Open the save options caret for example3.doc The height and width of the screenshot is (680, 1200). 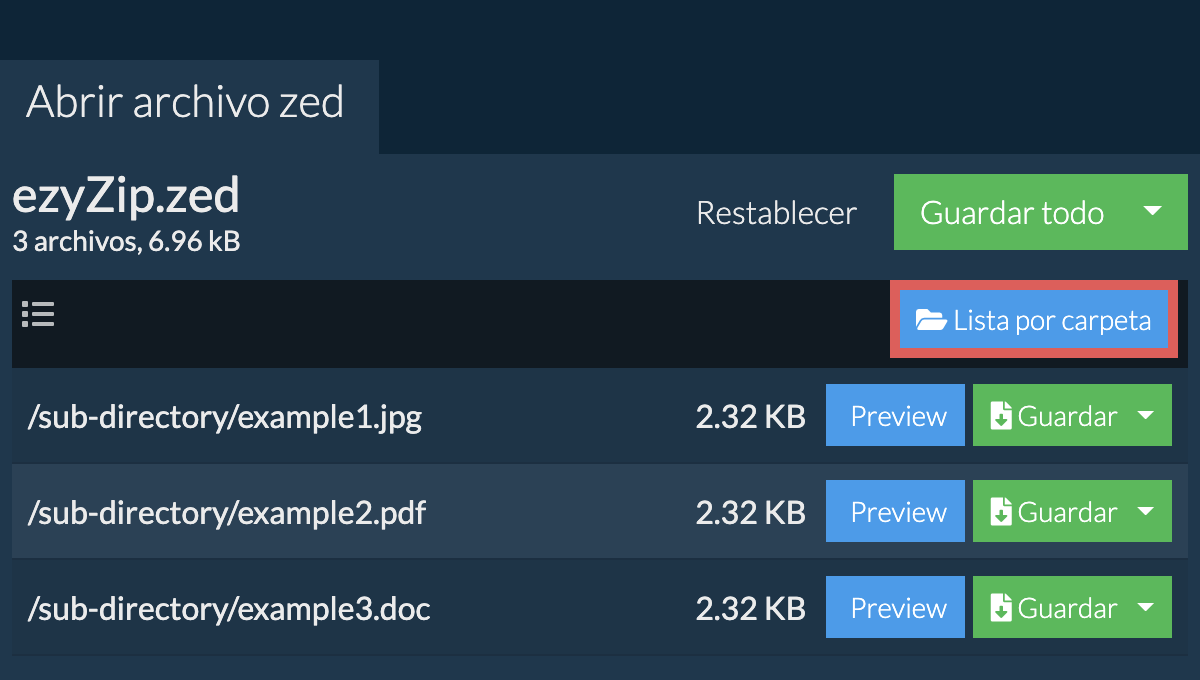[x=1147, y=608]
